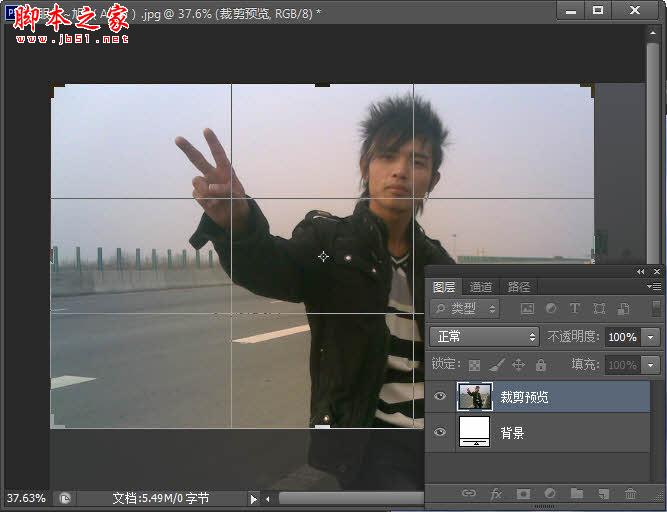667x512 pixels.
Task: Click the layers panel bottom resize grip
Action: point(544,506)
